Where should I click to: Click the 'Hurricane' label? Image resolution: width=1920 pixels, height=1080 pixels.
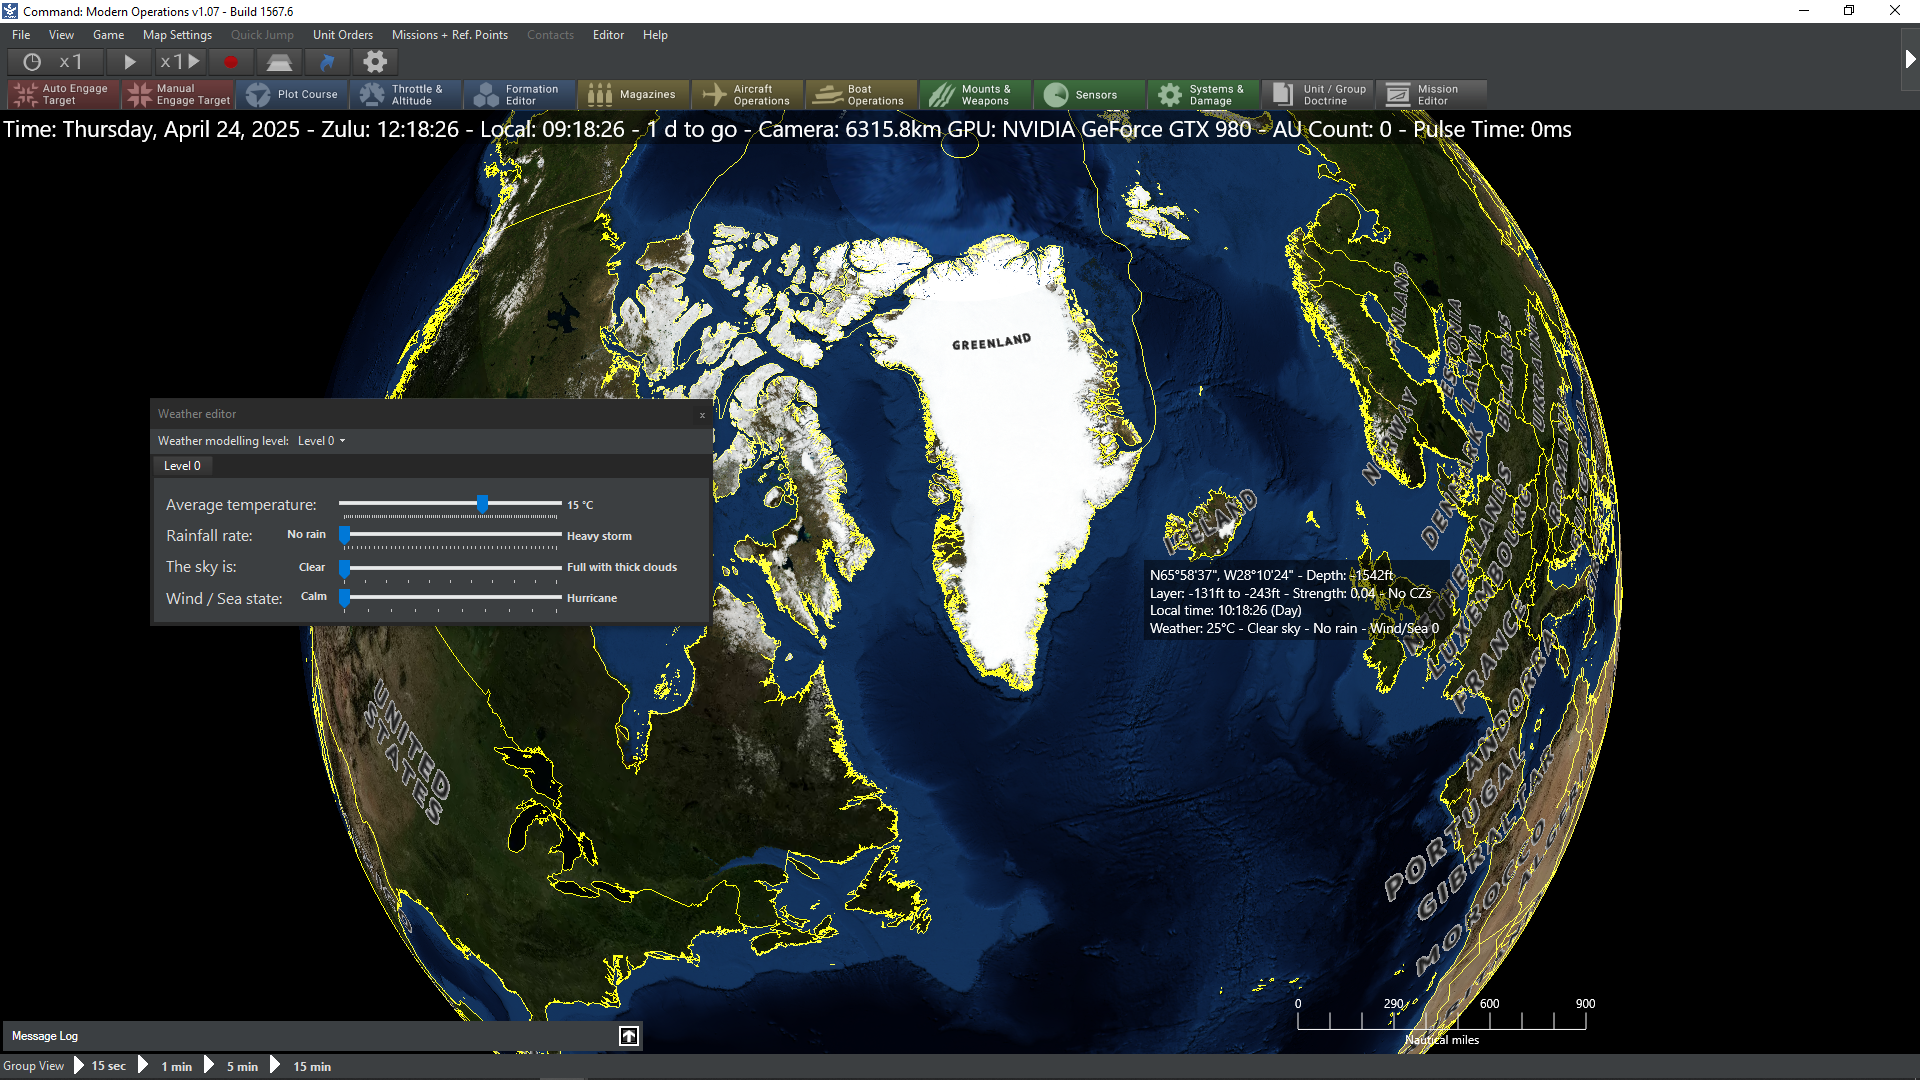pos(592,598)
